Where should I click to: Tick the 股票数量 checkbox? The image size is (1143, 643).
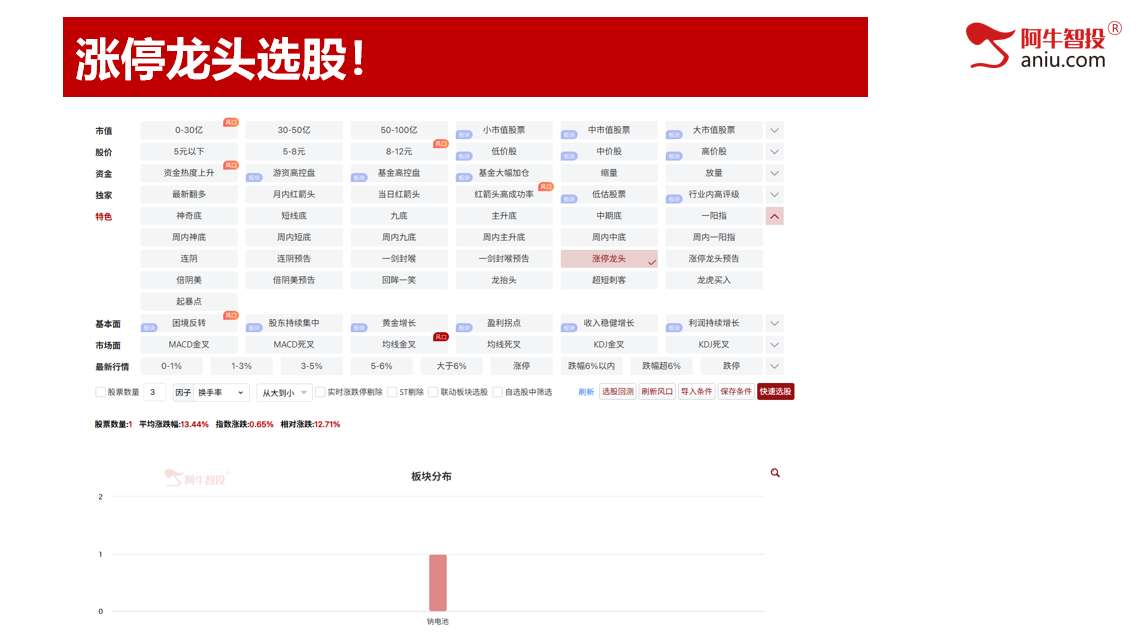point(101,392)
